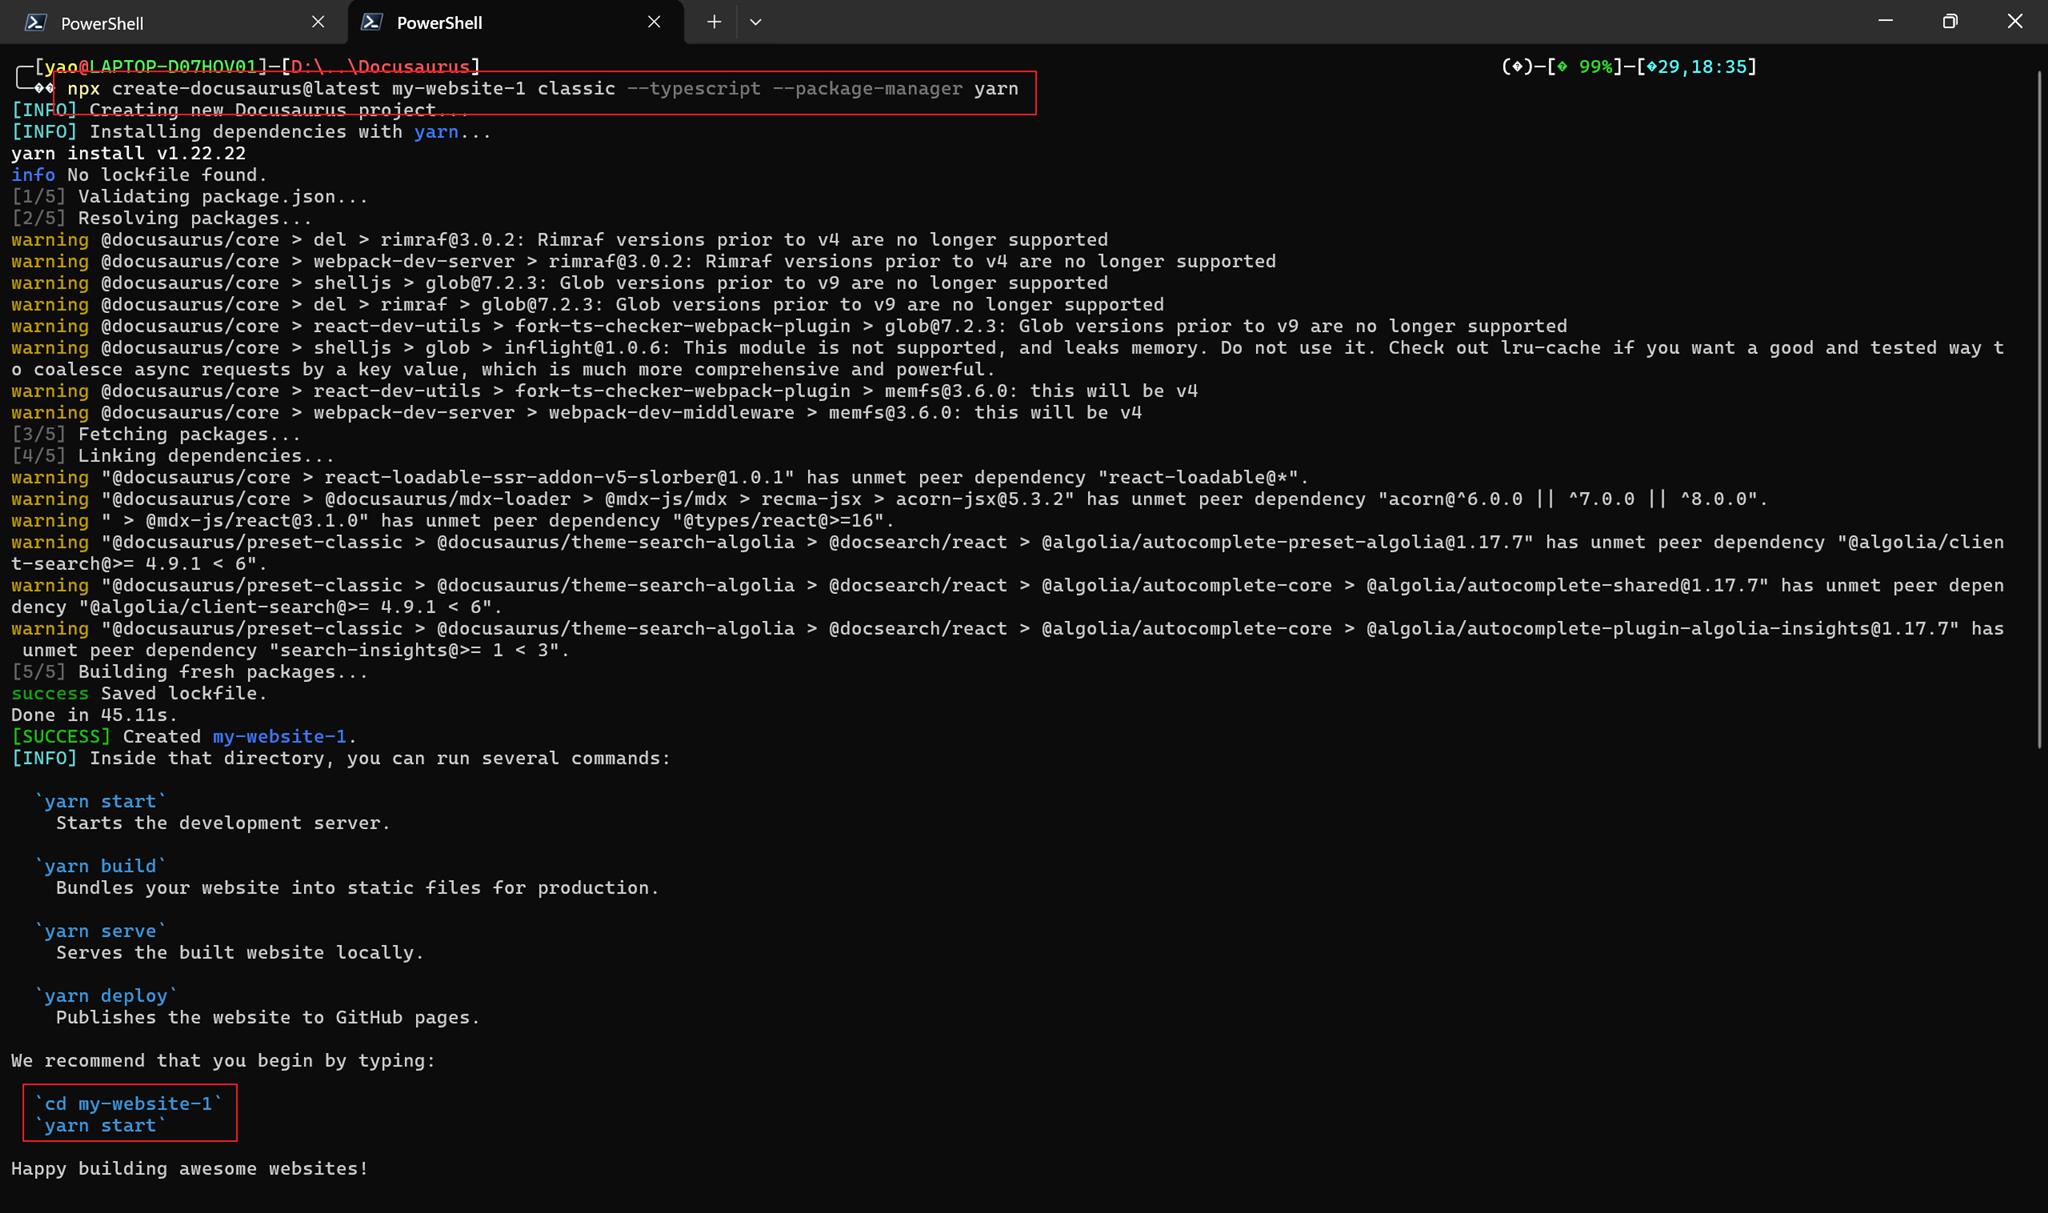Click the npx create-docusaurus command line
Image resolution: width=2048 pixels, height=1213 pixels.
543,89
